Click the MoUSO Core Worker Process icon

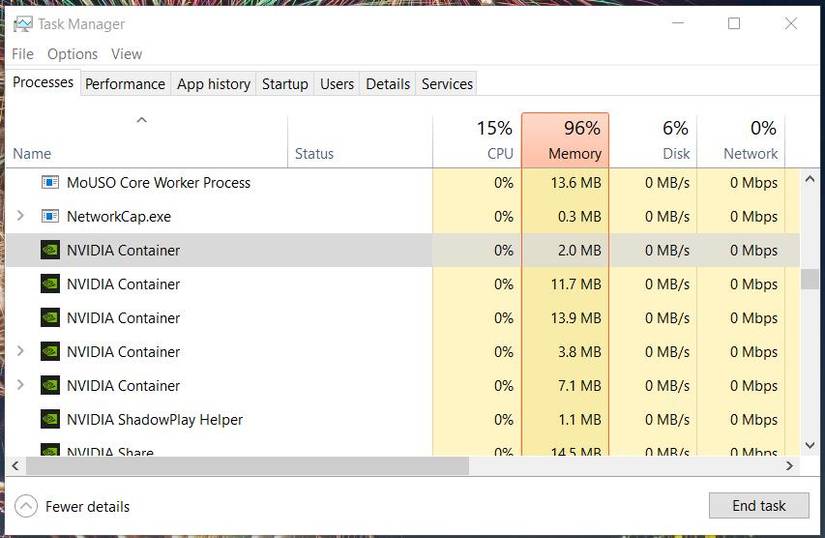point(50,183)
